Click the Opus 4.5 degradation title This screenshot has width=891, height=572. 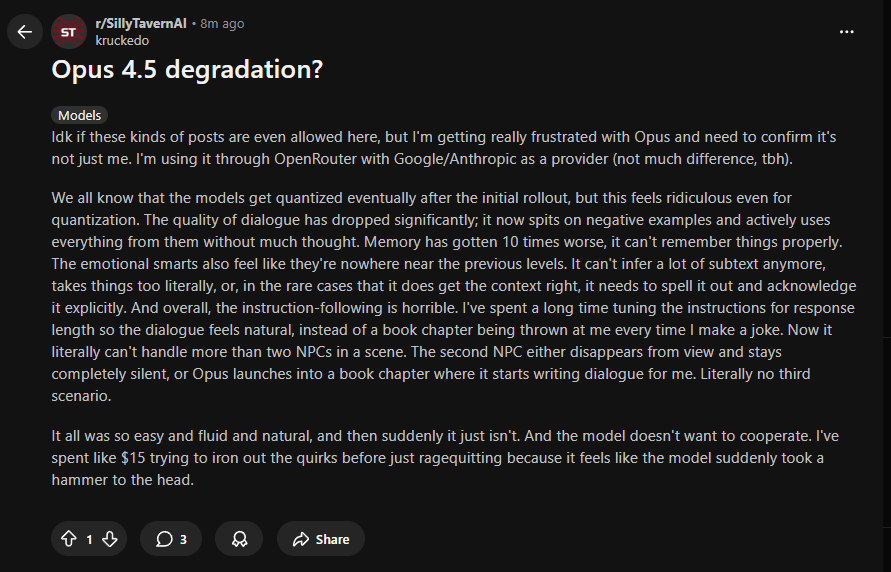point(187,69)
